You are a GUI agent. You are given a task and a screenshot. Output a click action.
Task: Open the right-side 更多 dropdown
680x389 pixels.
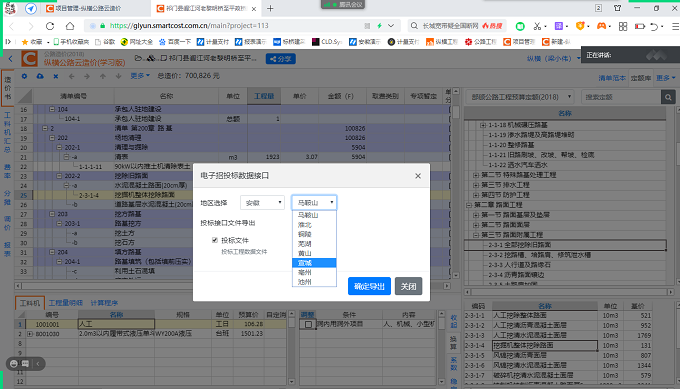coord(665,78)
